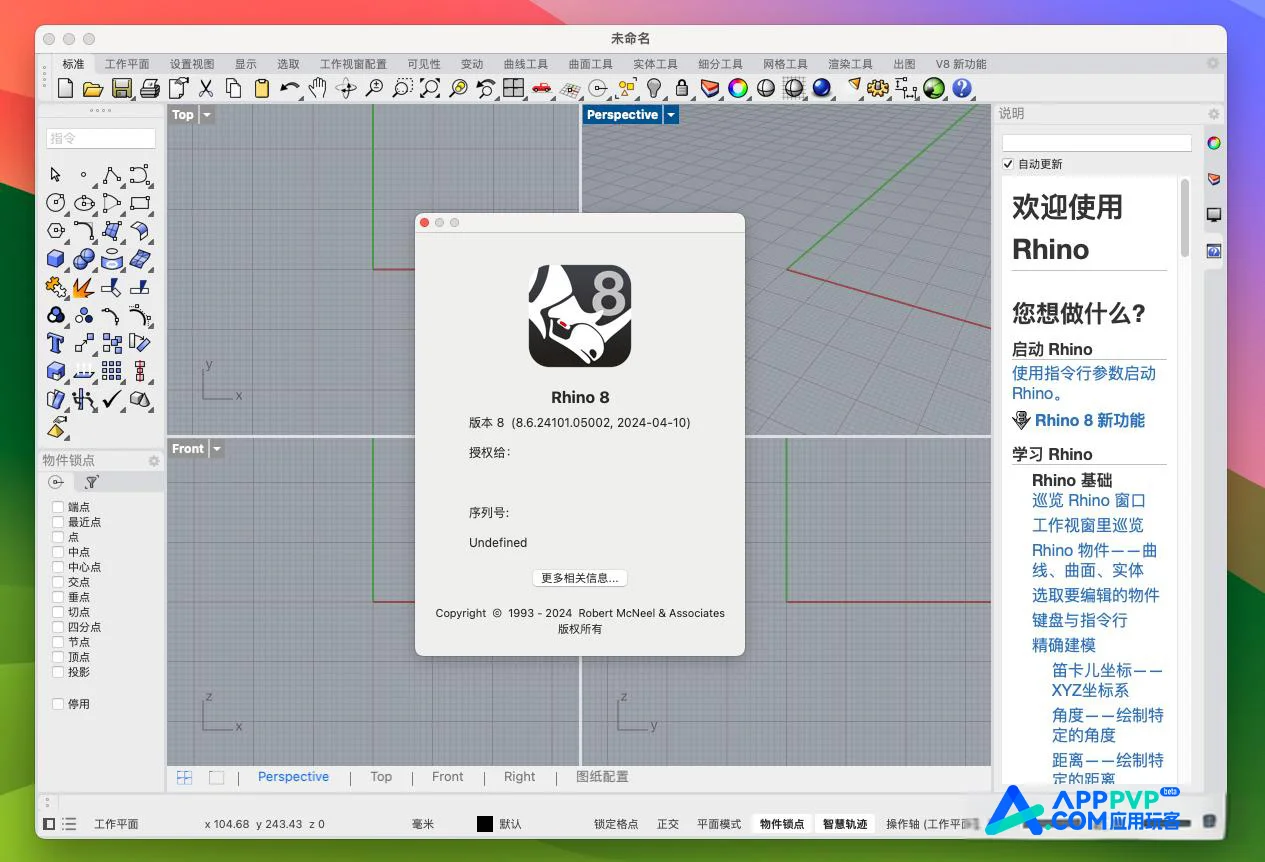Click the black layer color swatch
1265x862 pixels.
(485, 824)
